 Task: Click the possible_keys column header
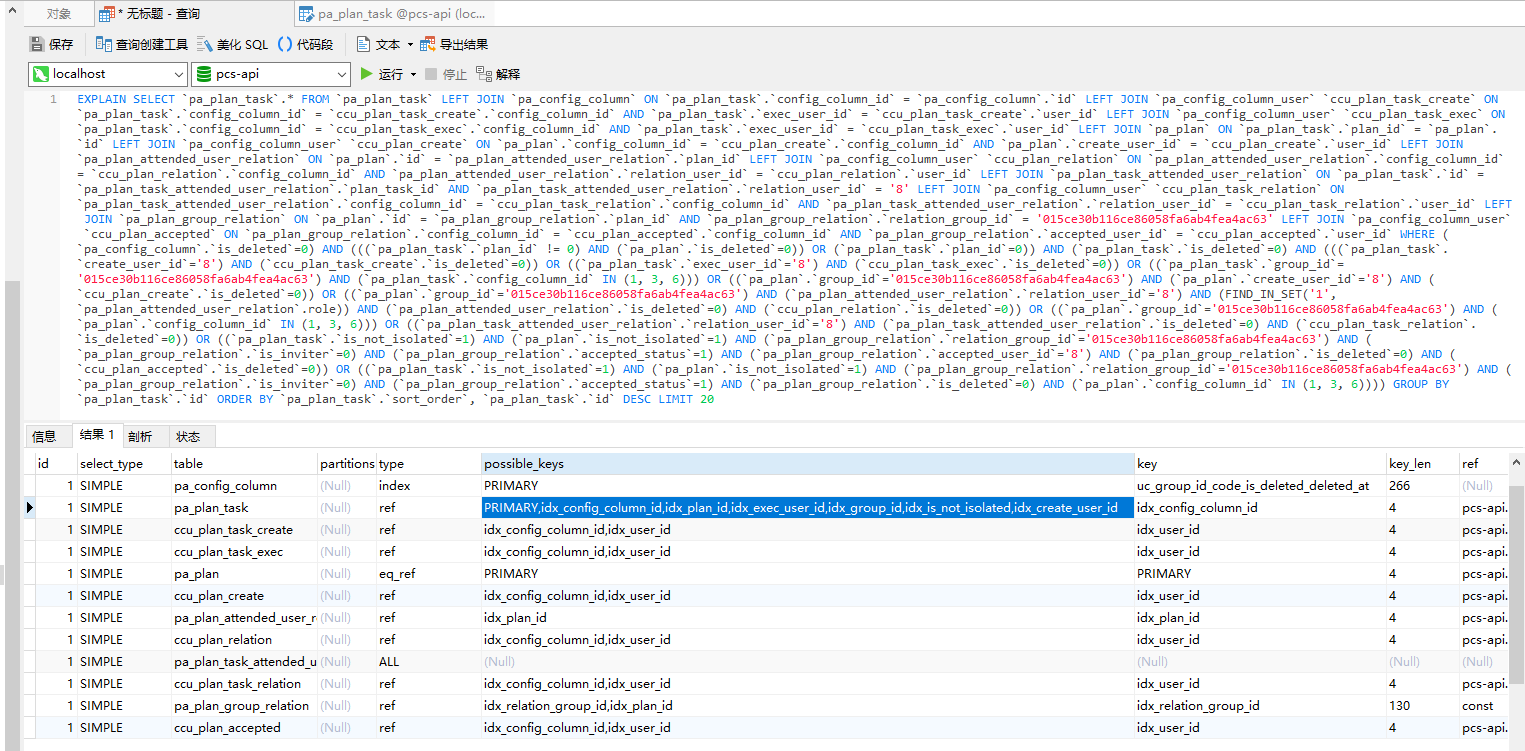click(805, 464)
